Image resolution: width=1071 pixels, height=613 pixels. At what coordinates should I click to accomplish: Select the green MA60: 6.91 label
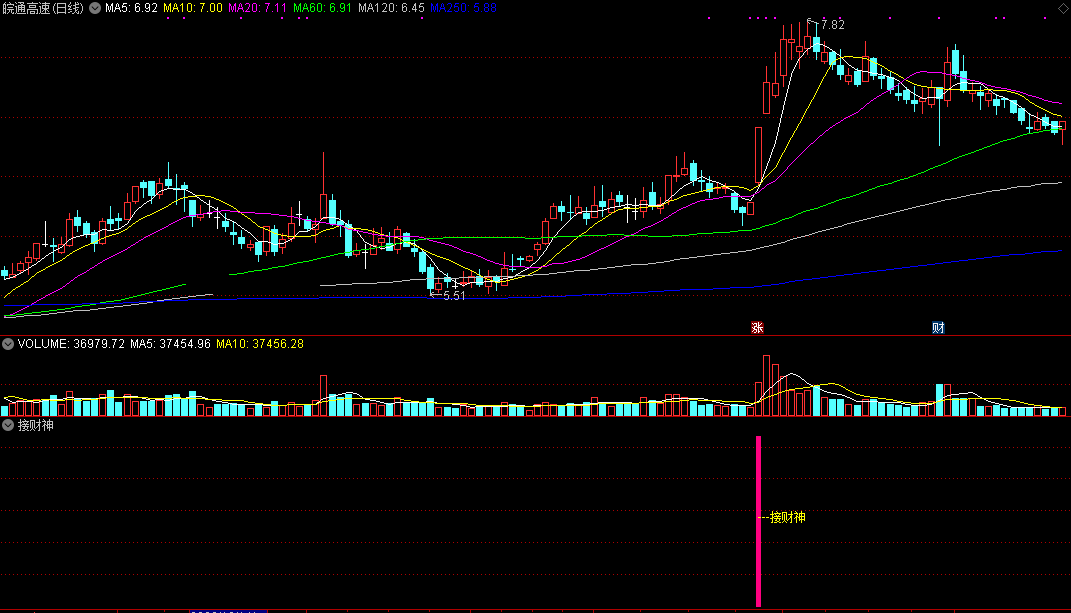[x=322, y=8]
